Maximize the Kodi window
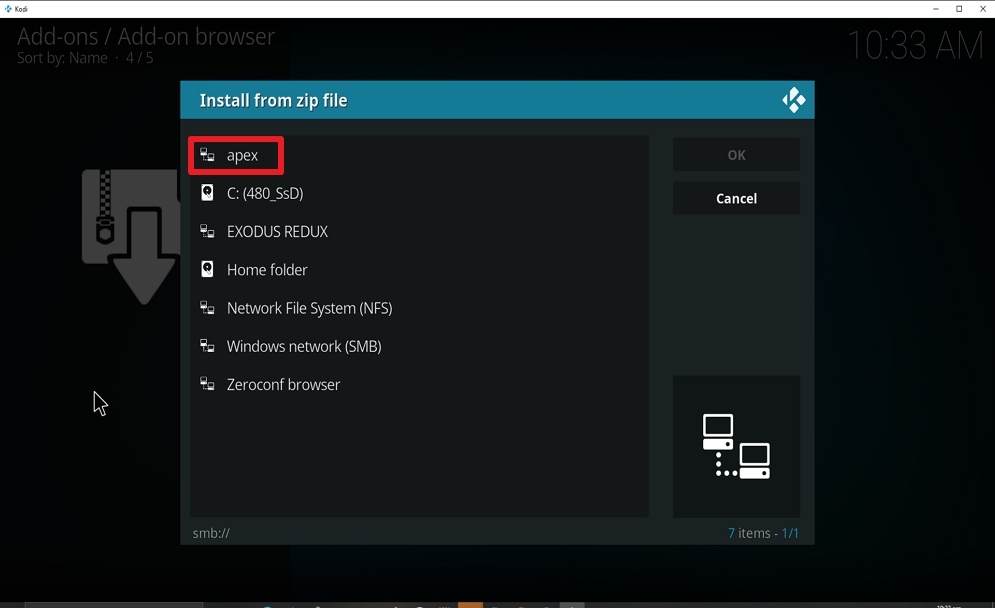The height and width of the screenshot is (608, 995). (959, 9)
